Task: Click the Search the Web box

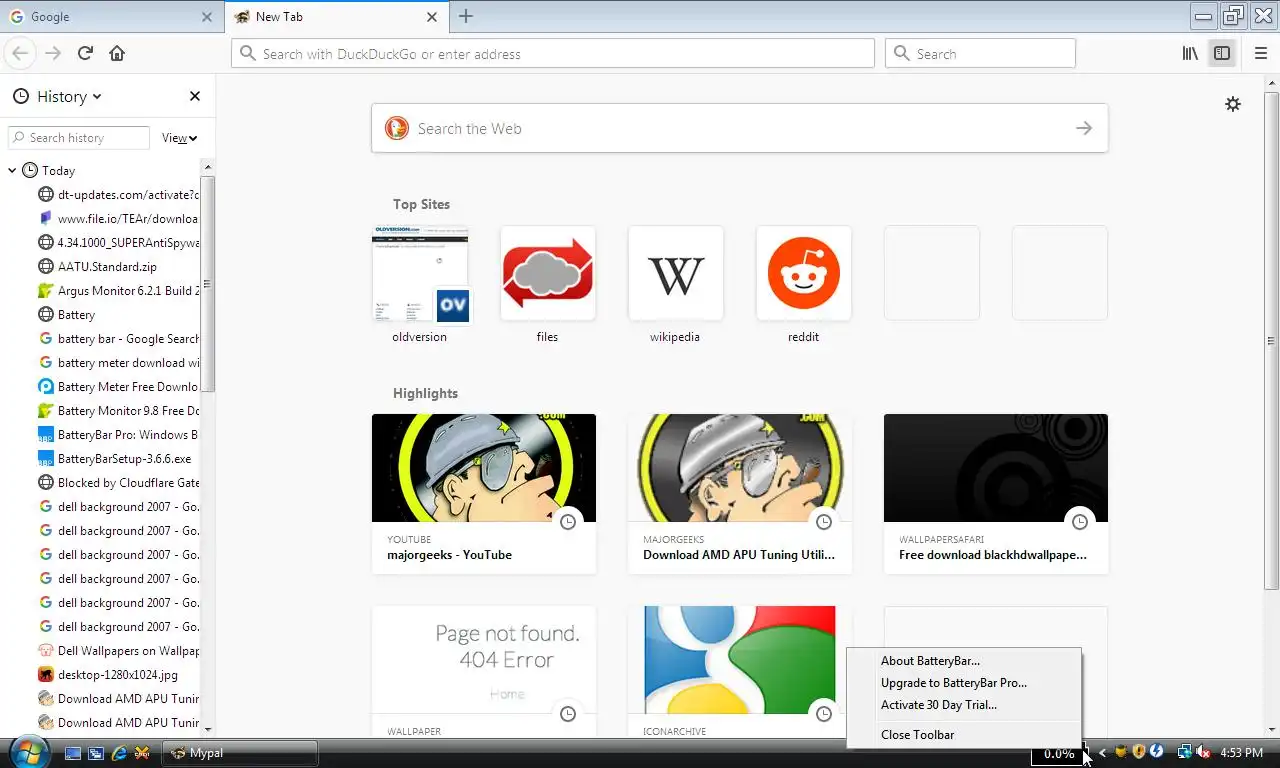Action: tap(739, 128)
